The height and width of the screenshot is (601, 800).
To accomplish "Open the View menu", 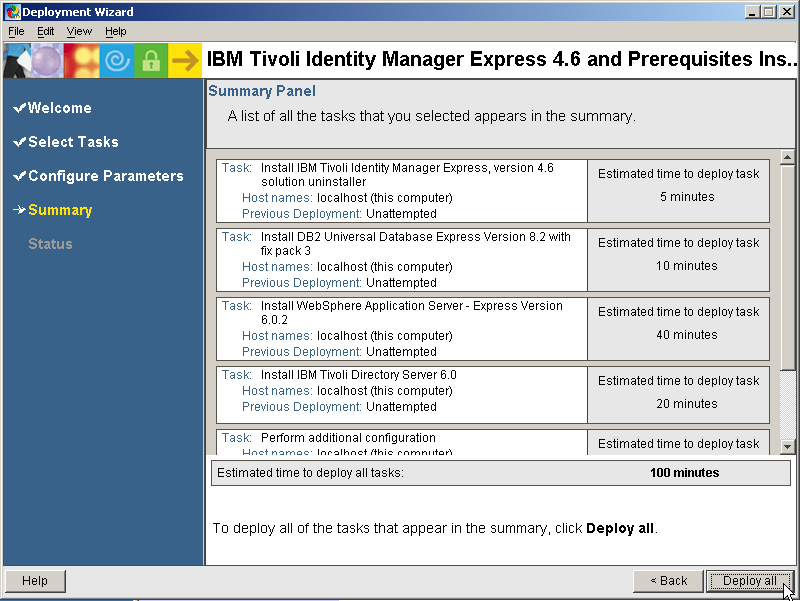I will 79,32.
